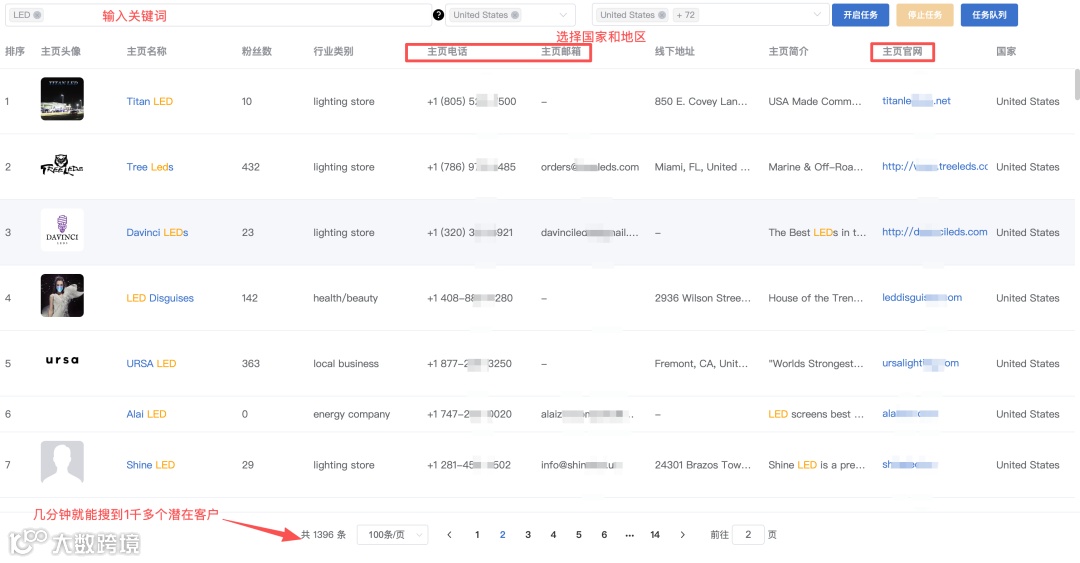Screen dimensions: 1080x563
Task: Click Shine LED address 24301 Brazos Town
Action: click(703, 465)
